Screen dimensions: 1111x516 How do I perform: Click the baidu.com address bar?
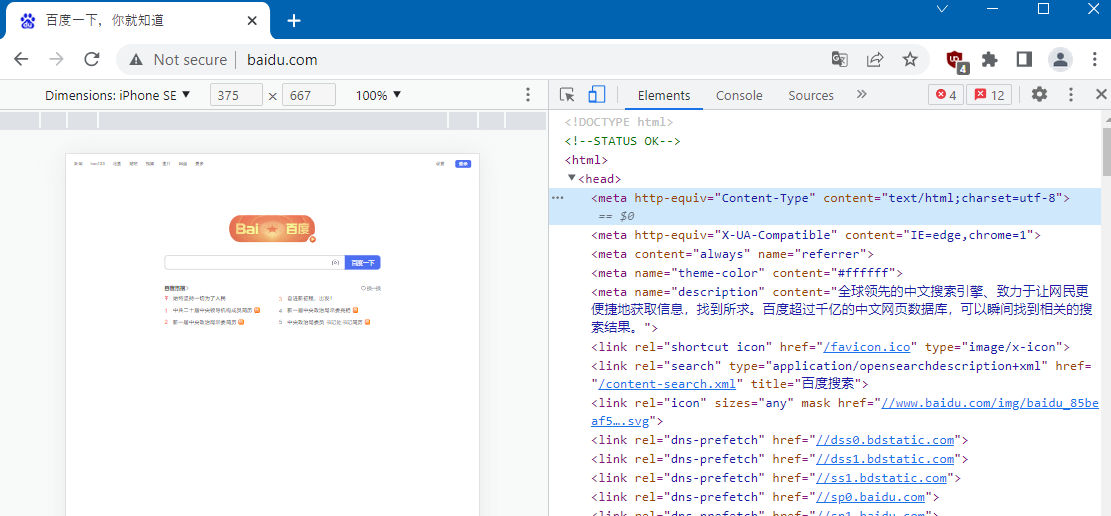[x=524, y=60]
